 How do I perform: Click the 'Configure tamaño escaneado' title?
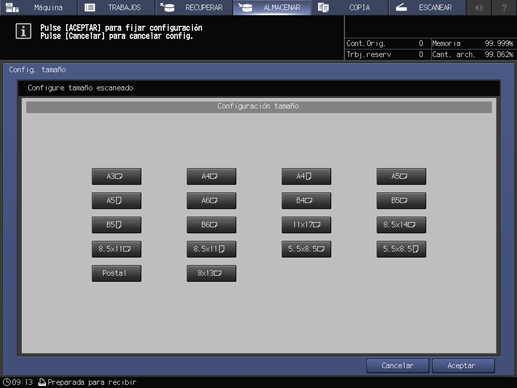[x=80, y=88]
